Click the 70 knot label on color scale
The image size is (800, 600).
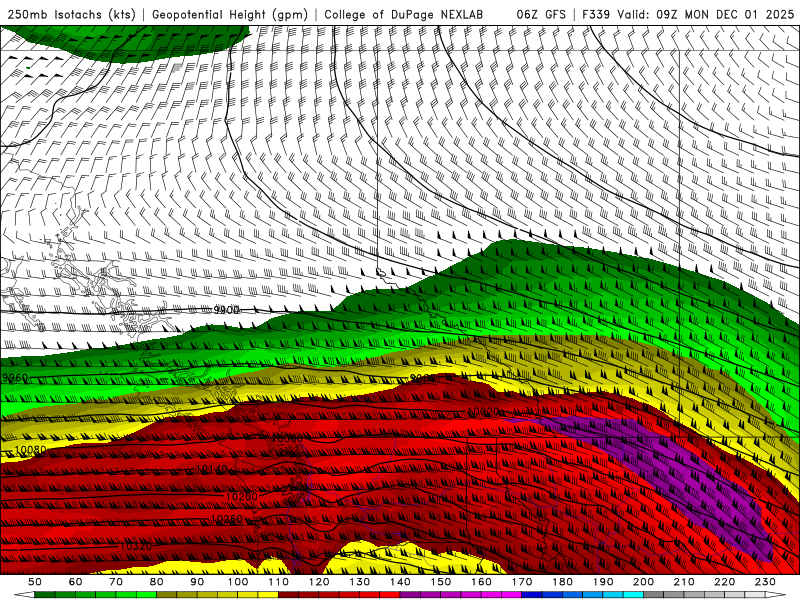click(x=116, y=582)
